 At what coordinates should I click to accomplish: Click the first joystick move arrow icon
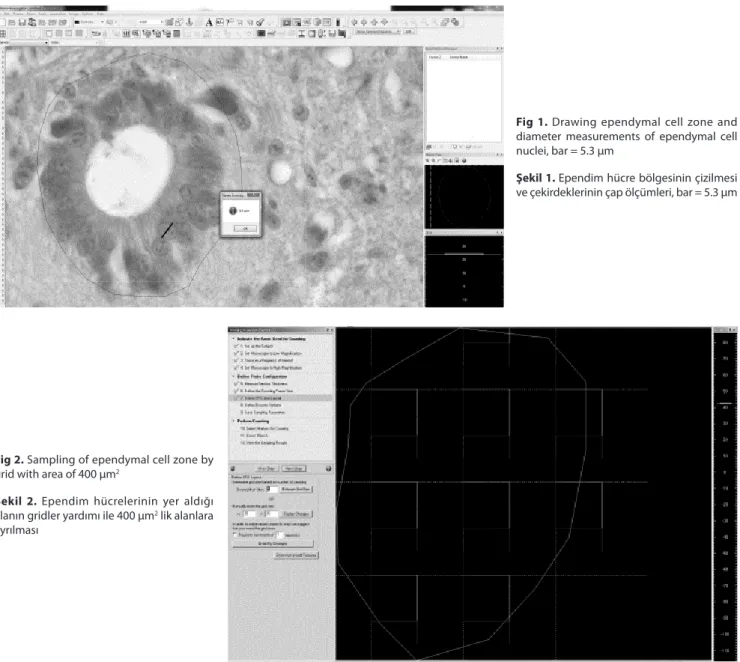pos(354,22)
